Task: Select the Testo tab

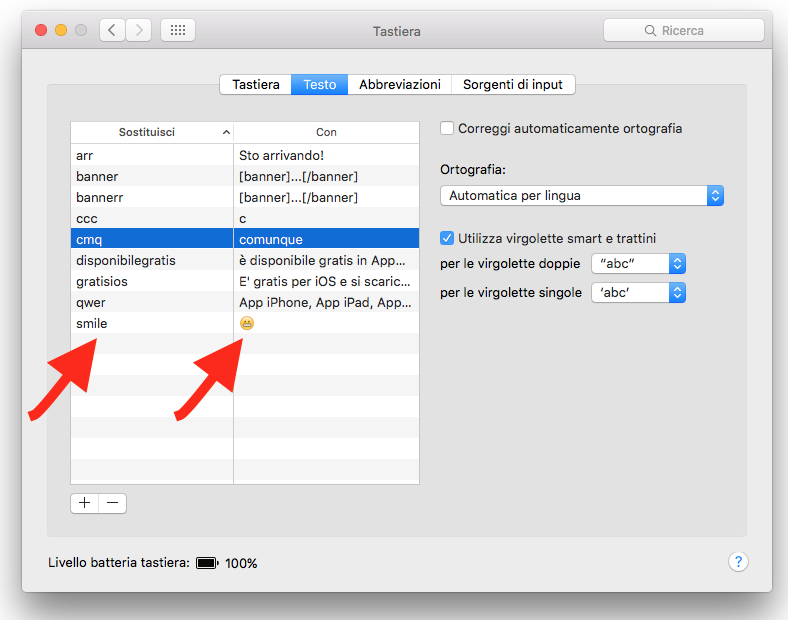Action: coord(320,84)
